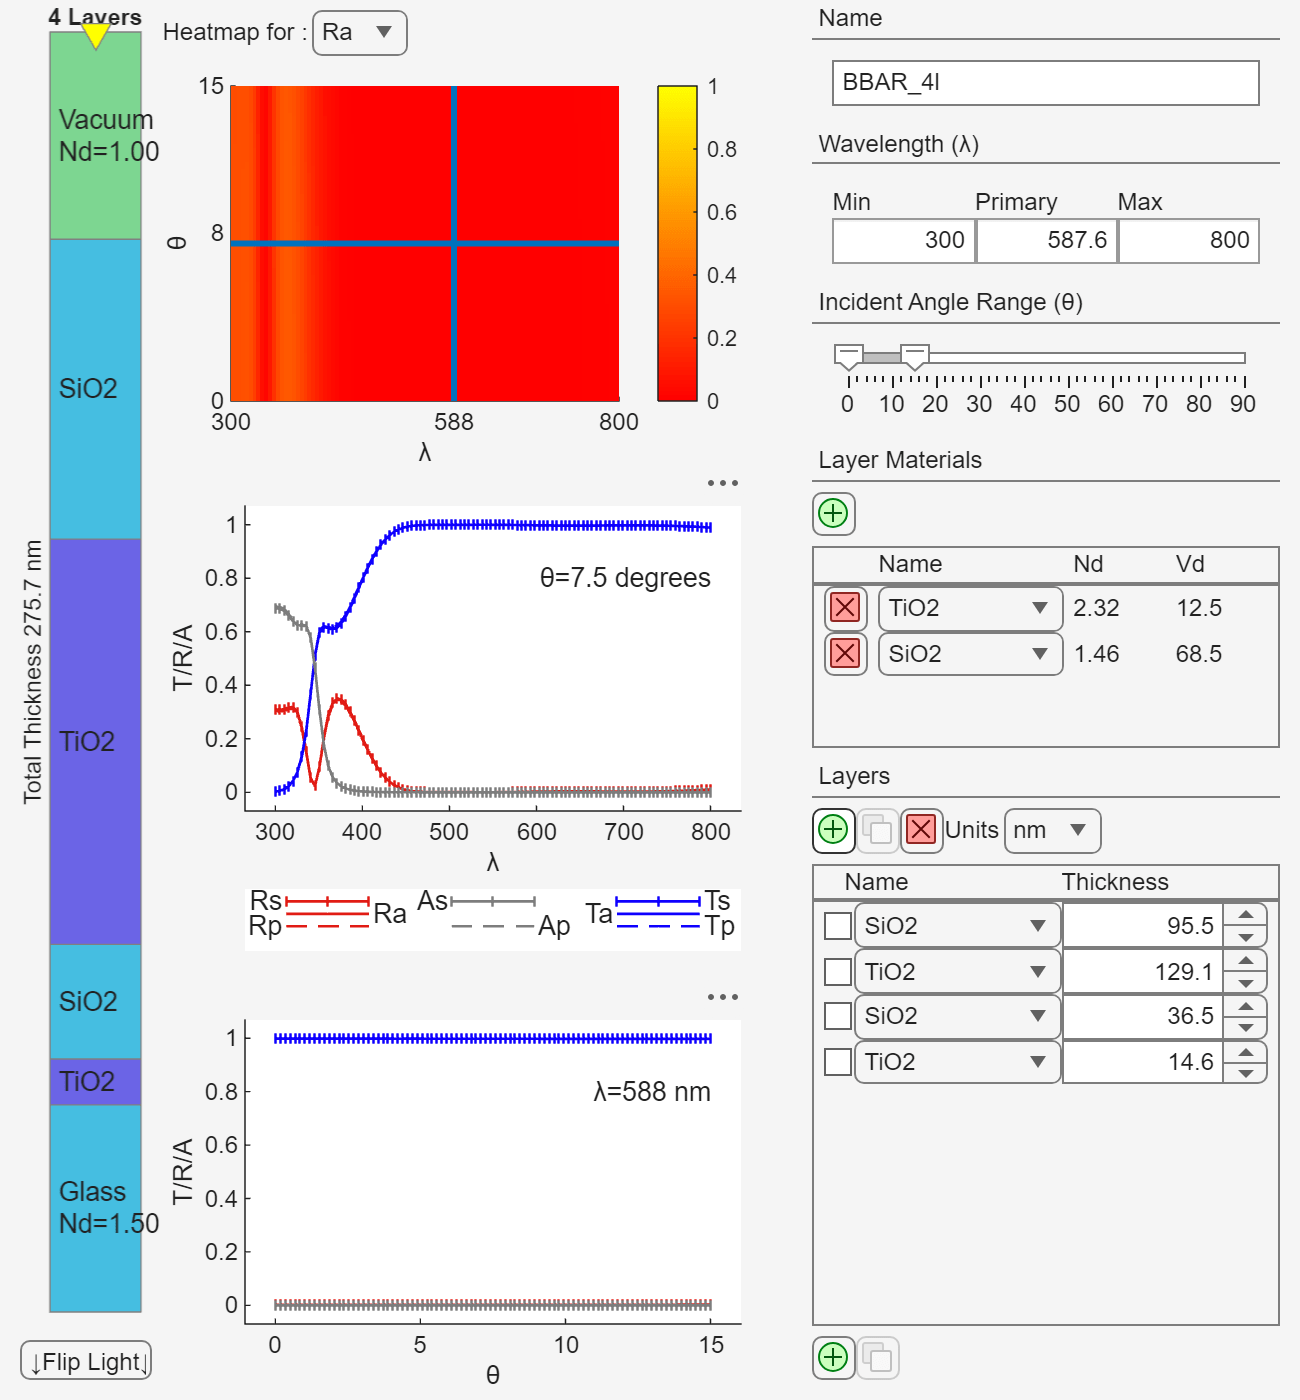Viewport: 1300px width, 1400px height.
Task: Check the 95.5 nm SiO2 layer checkbox
Action: [x=838, y=926]
